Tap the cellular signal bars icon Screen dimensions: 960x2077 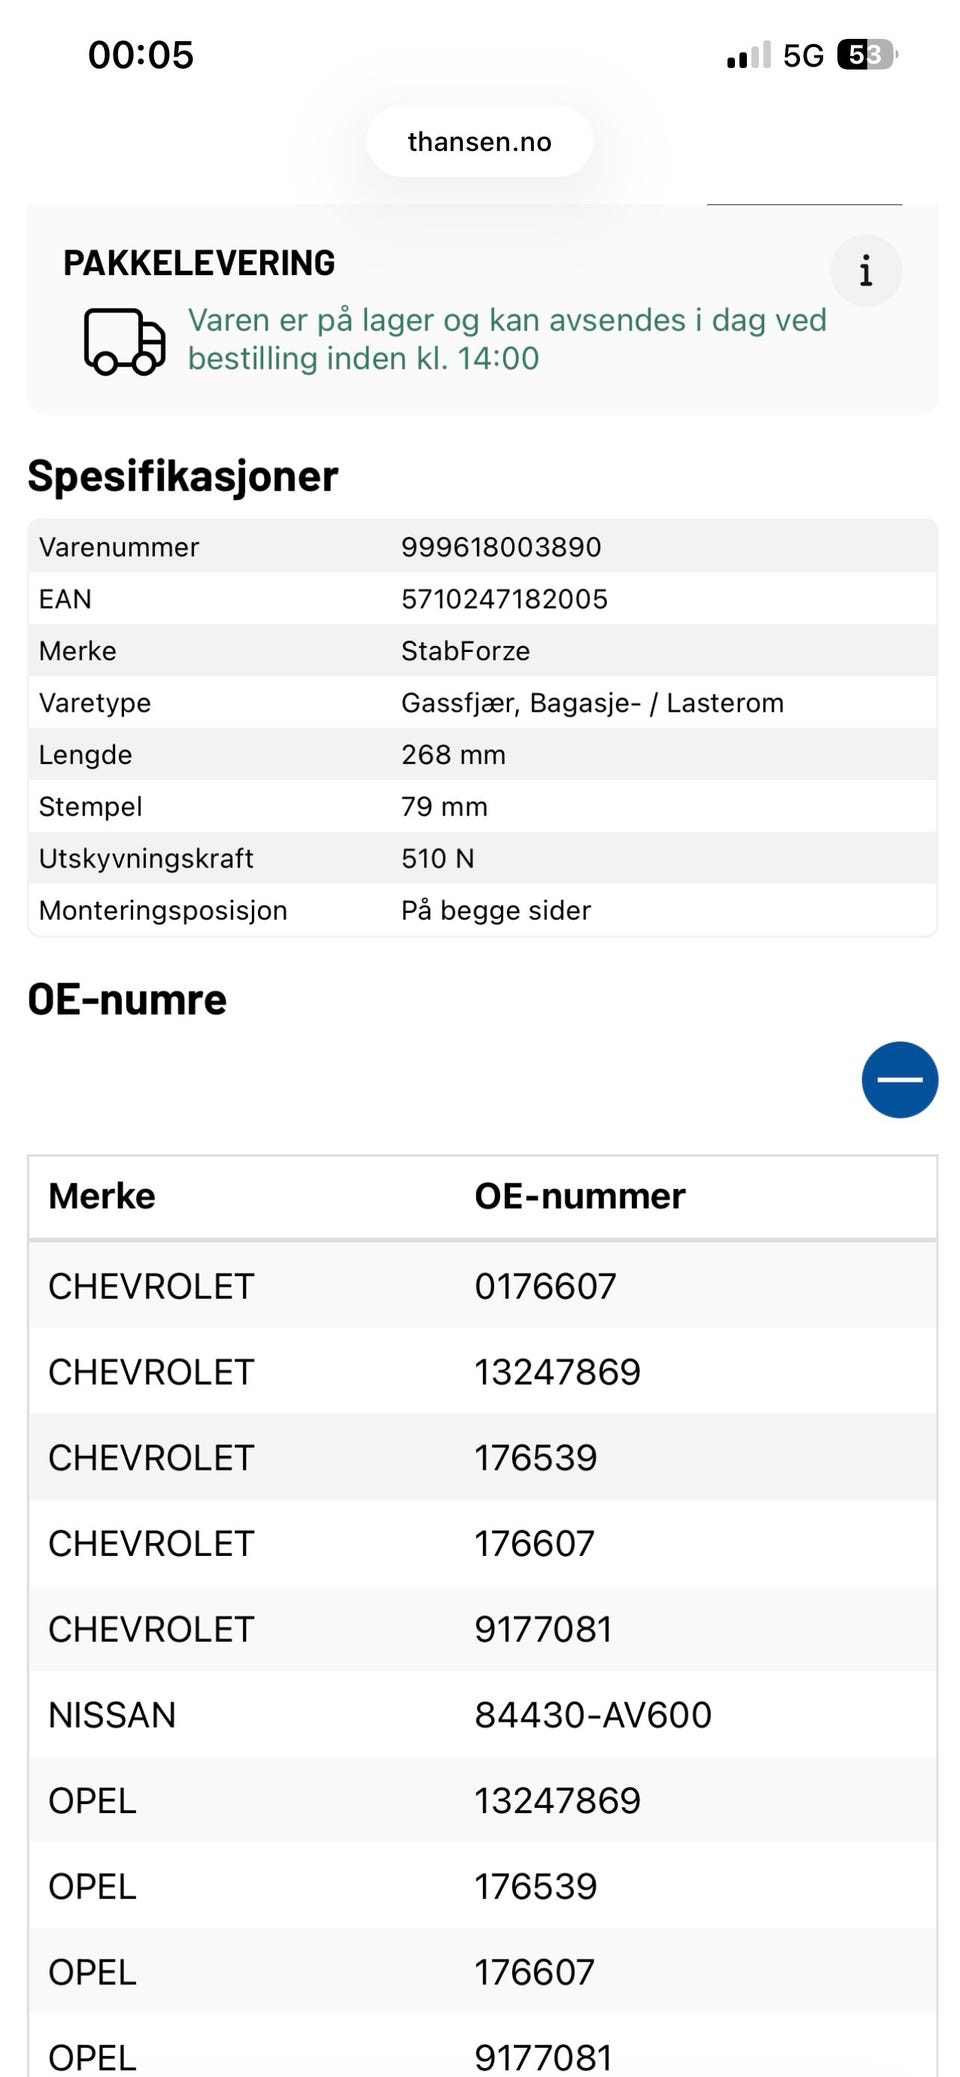tap(748, 55)
